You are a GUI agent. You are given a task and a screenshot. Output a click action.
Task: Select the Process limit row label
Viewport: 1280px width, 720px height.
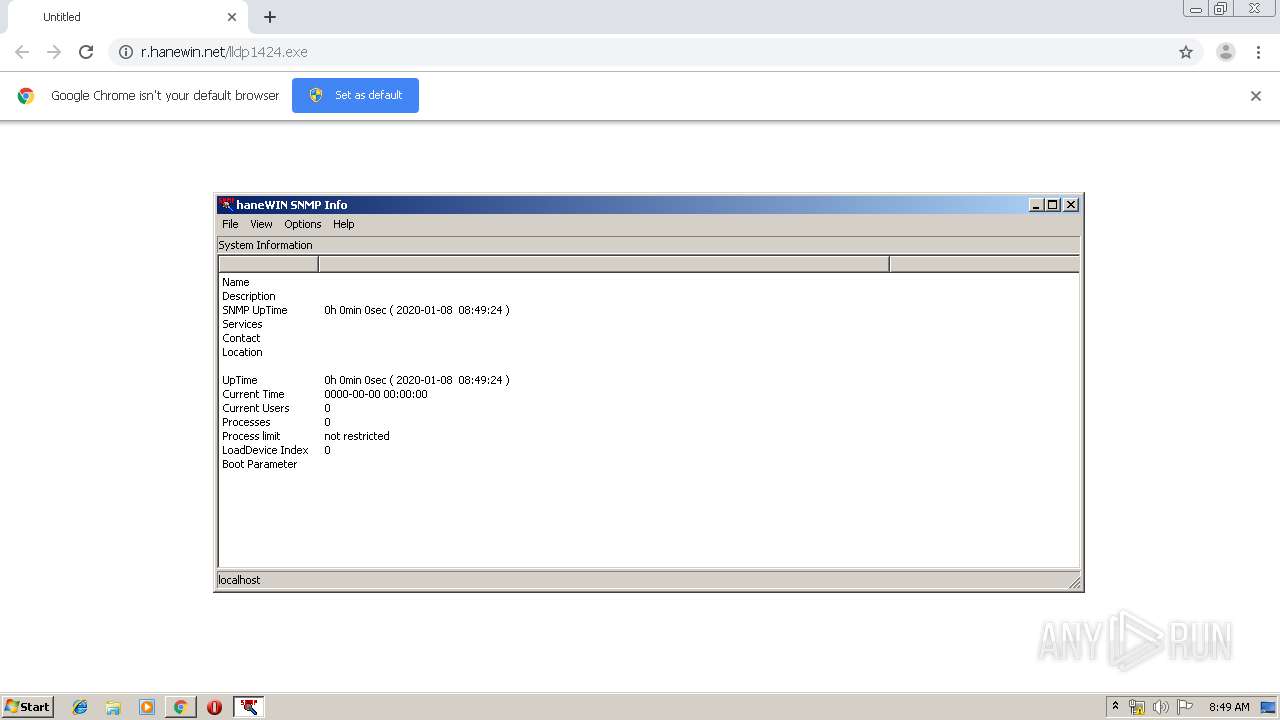pos(251,436)
